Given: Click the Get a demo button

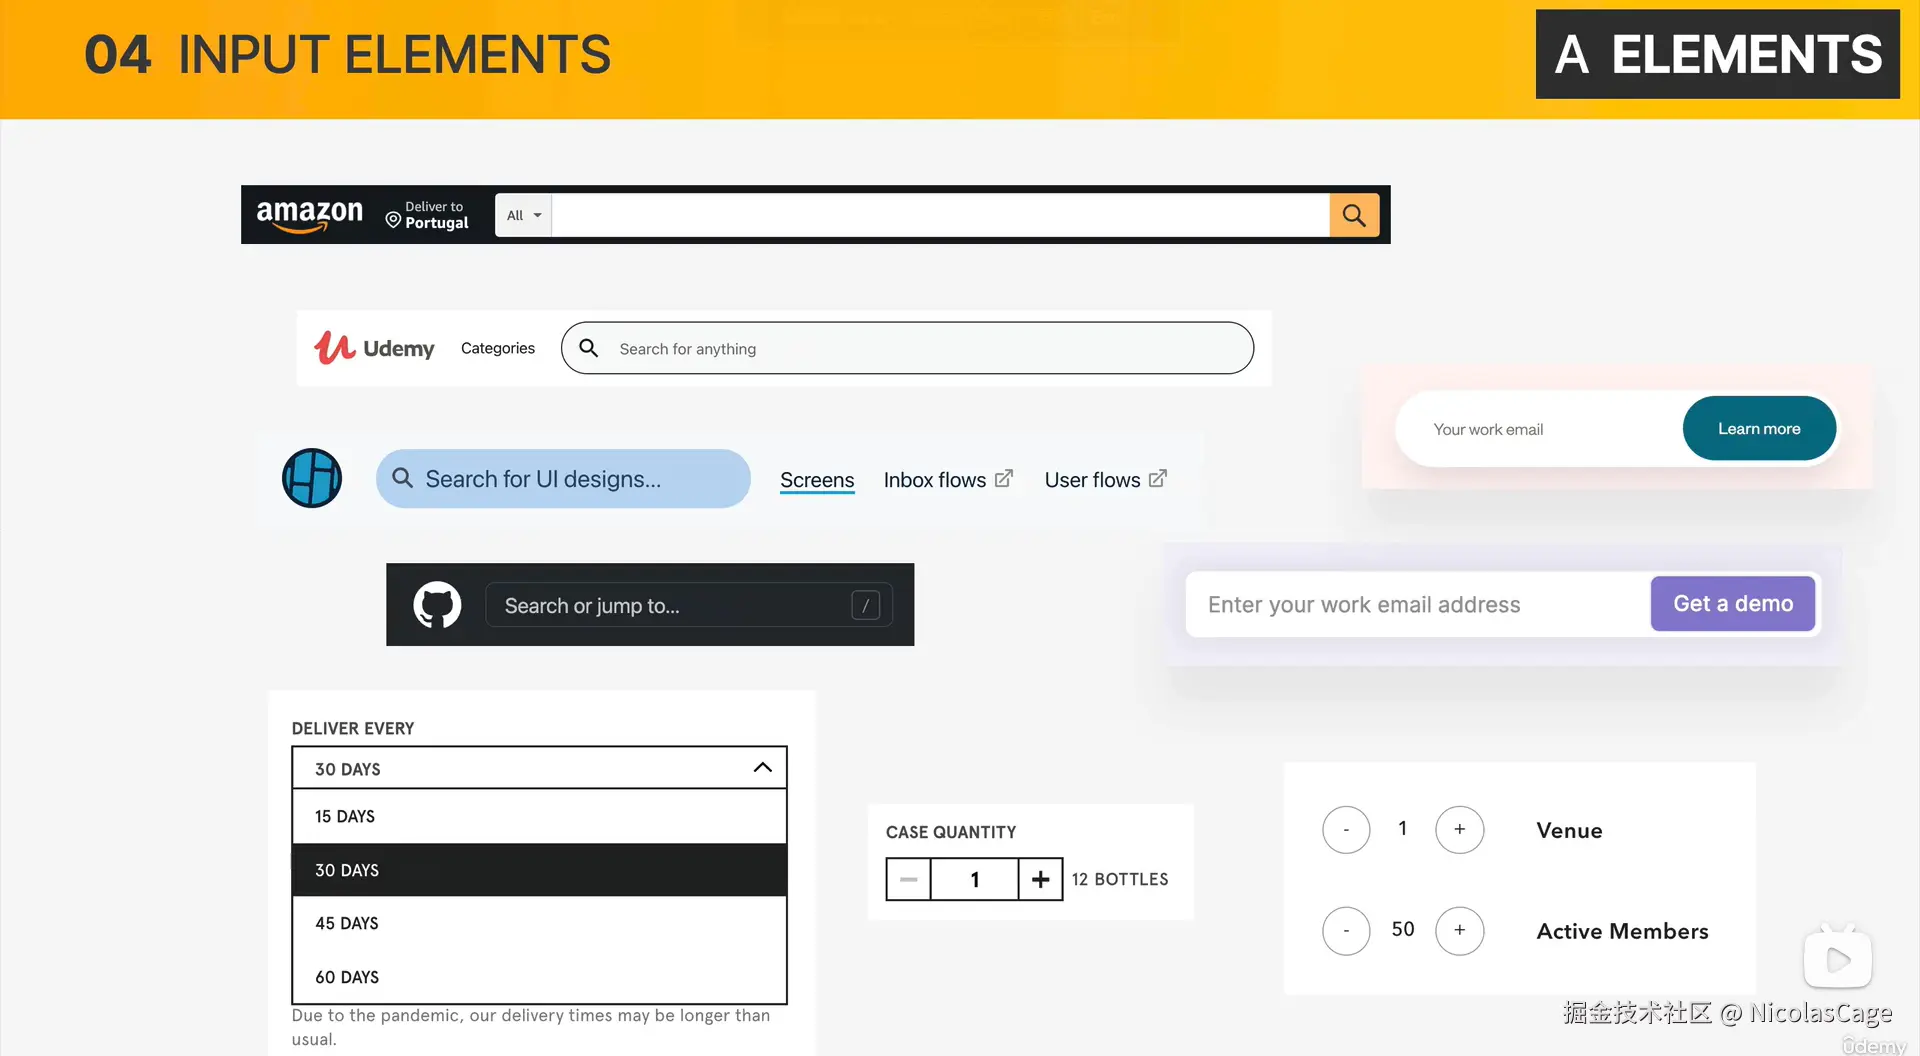Looking at the screenshot, I should [x=1733, y=603].
